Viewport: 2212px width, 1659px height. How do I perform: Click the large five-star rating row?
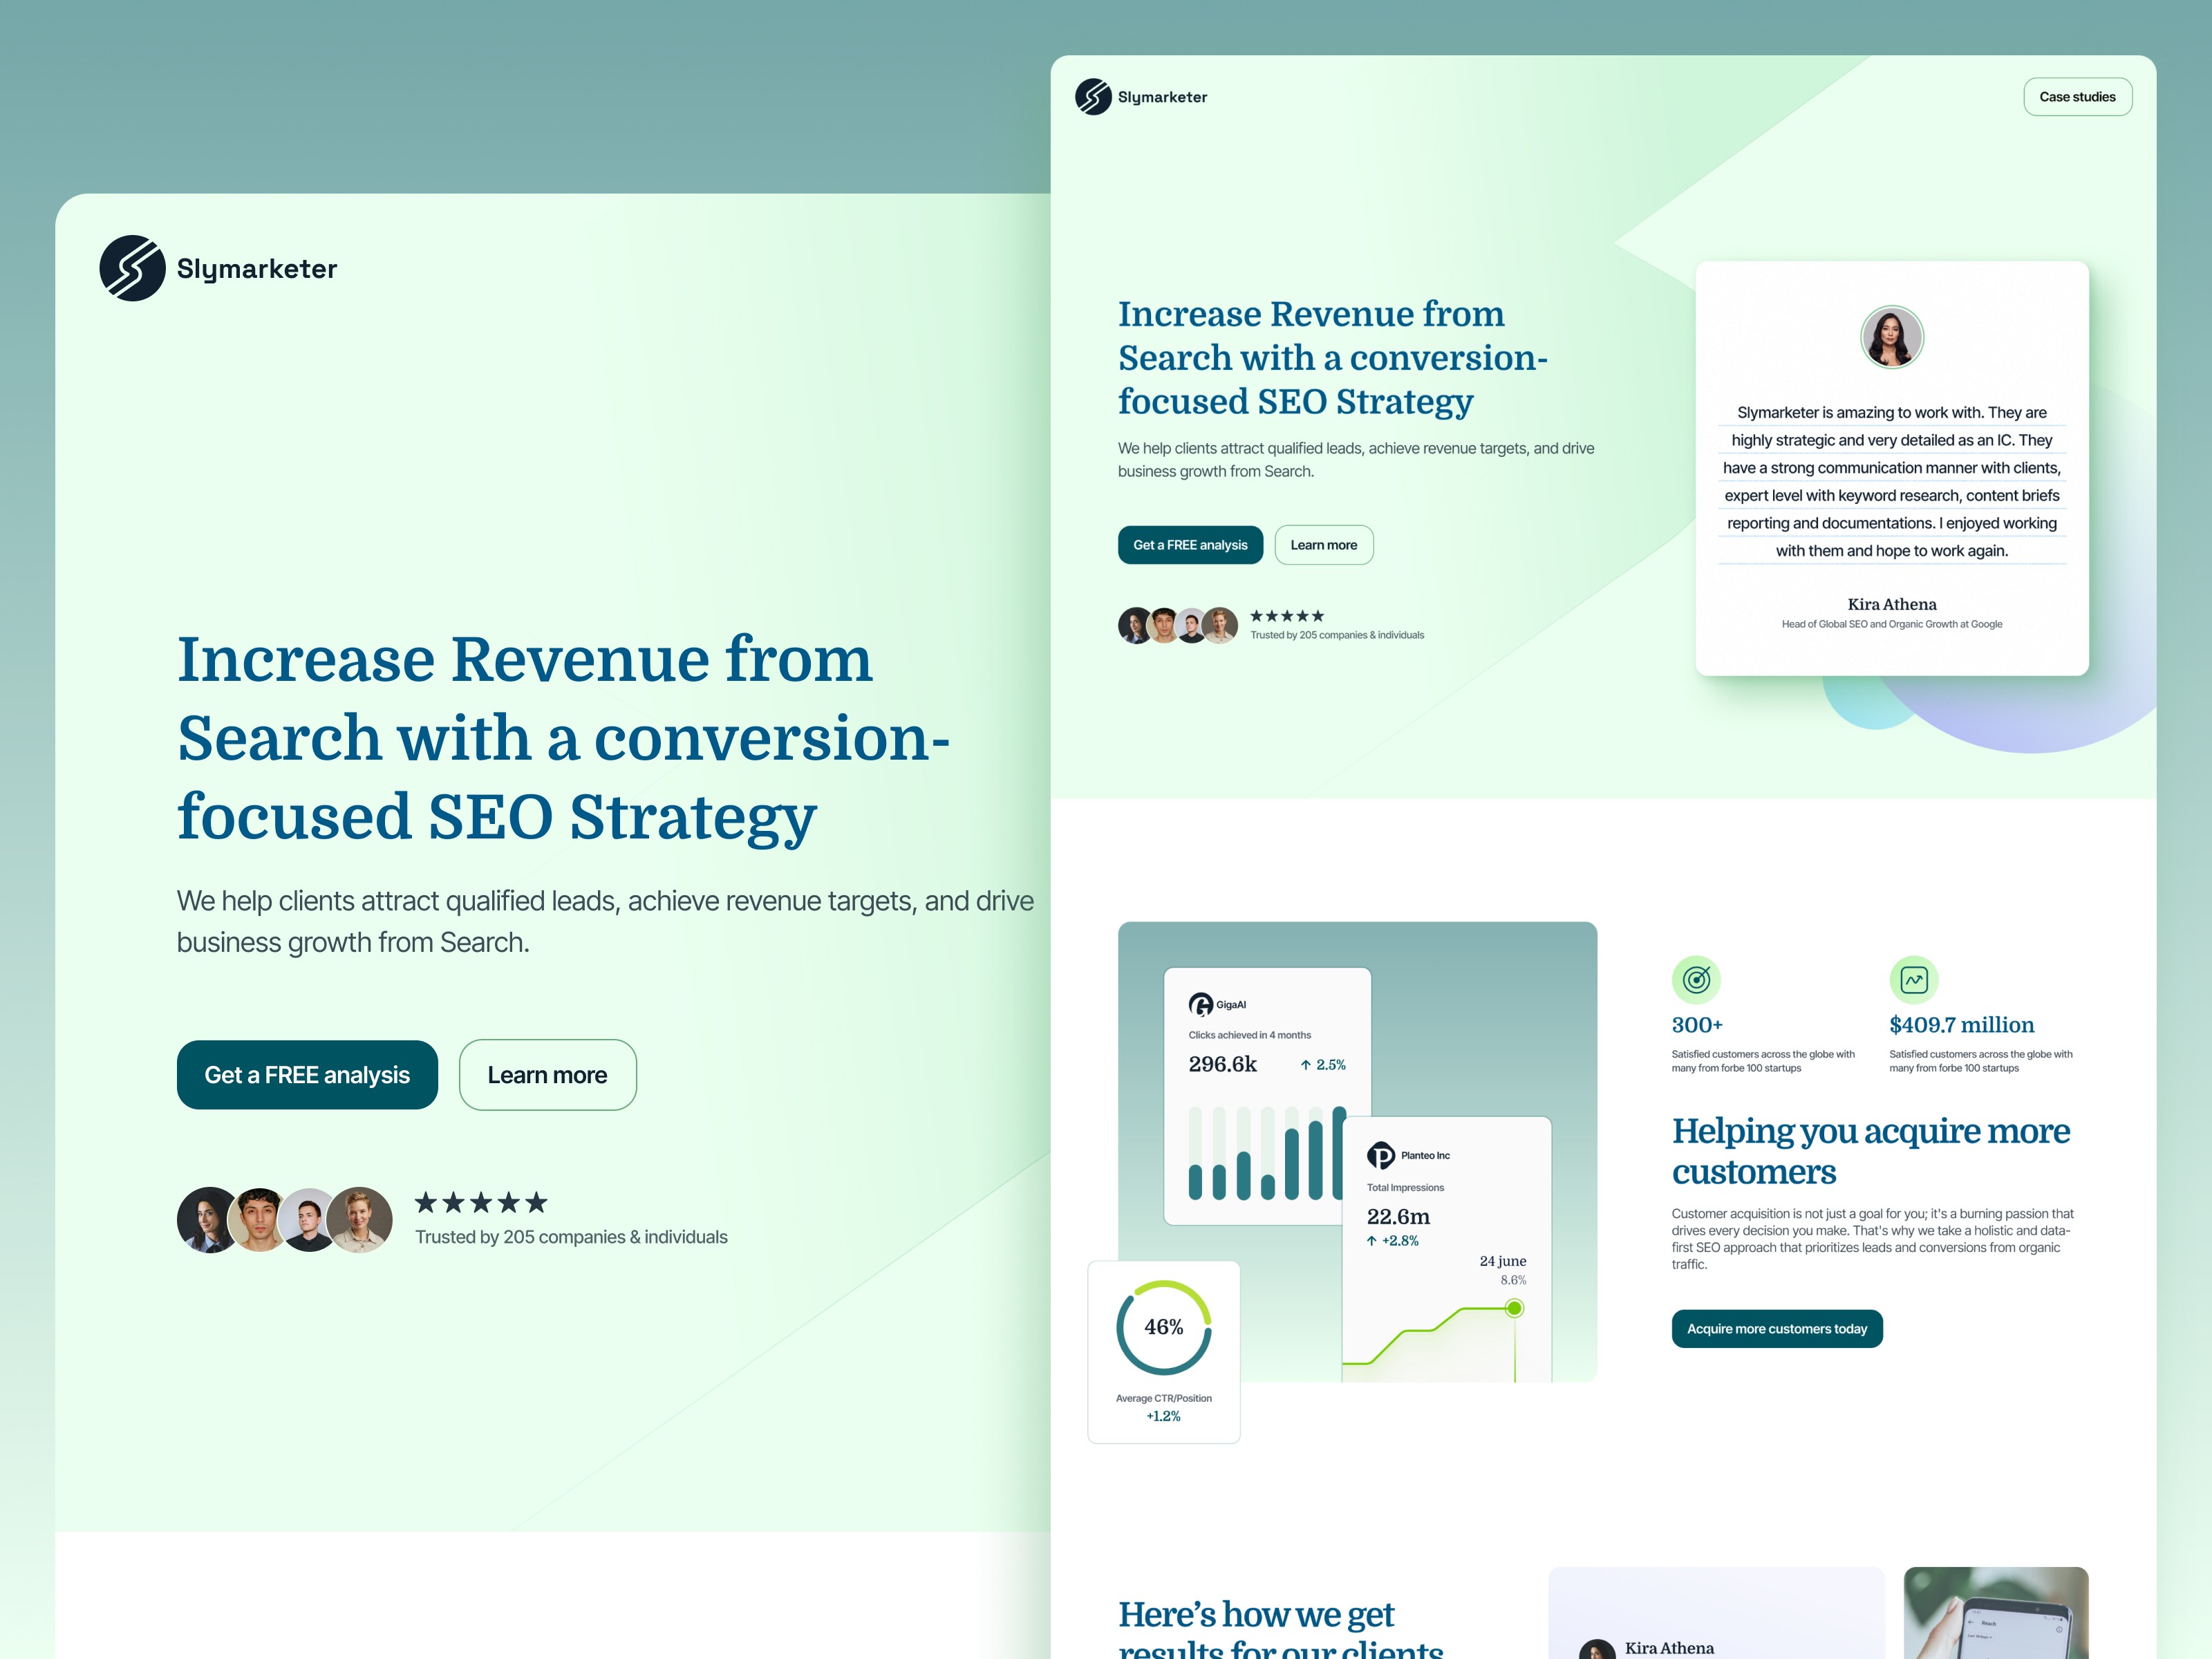pyautogui.click(x=481, y=1202)
